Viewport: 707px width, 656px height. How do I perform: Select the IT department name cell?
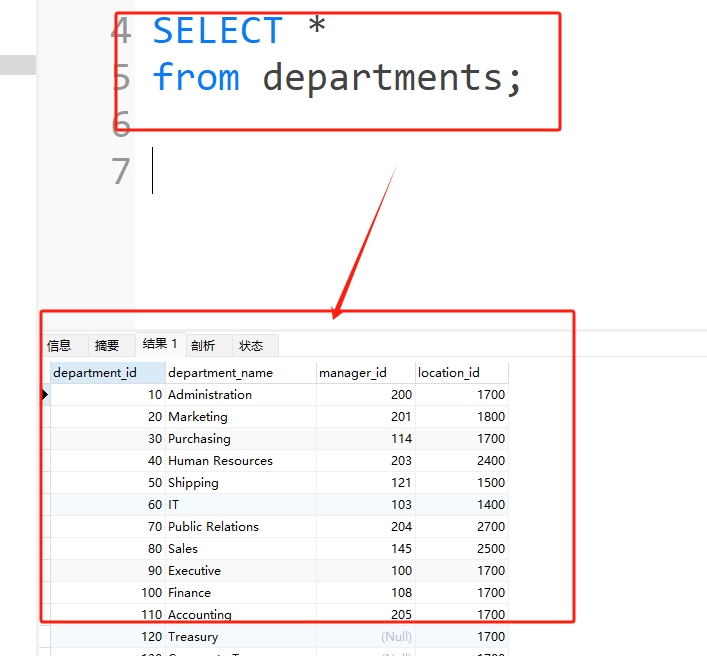(174, 505)
